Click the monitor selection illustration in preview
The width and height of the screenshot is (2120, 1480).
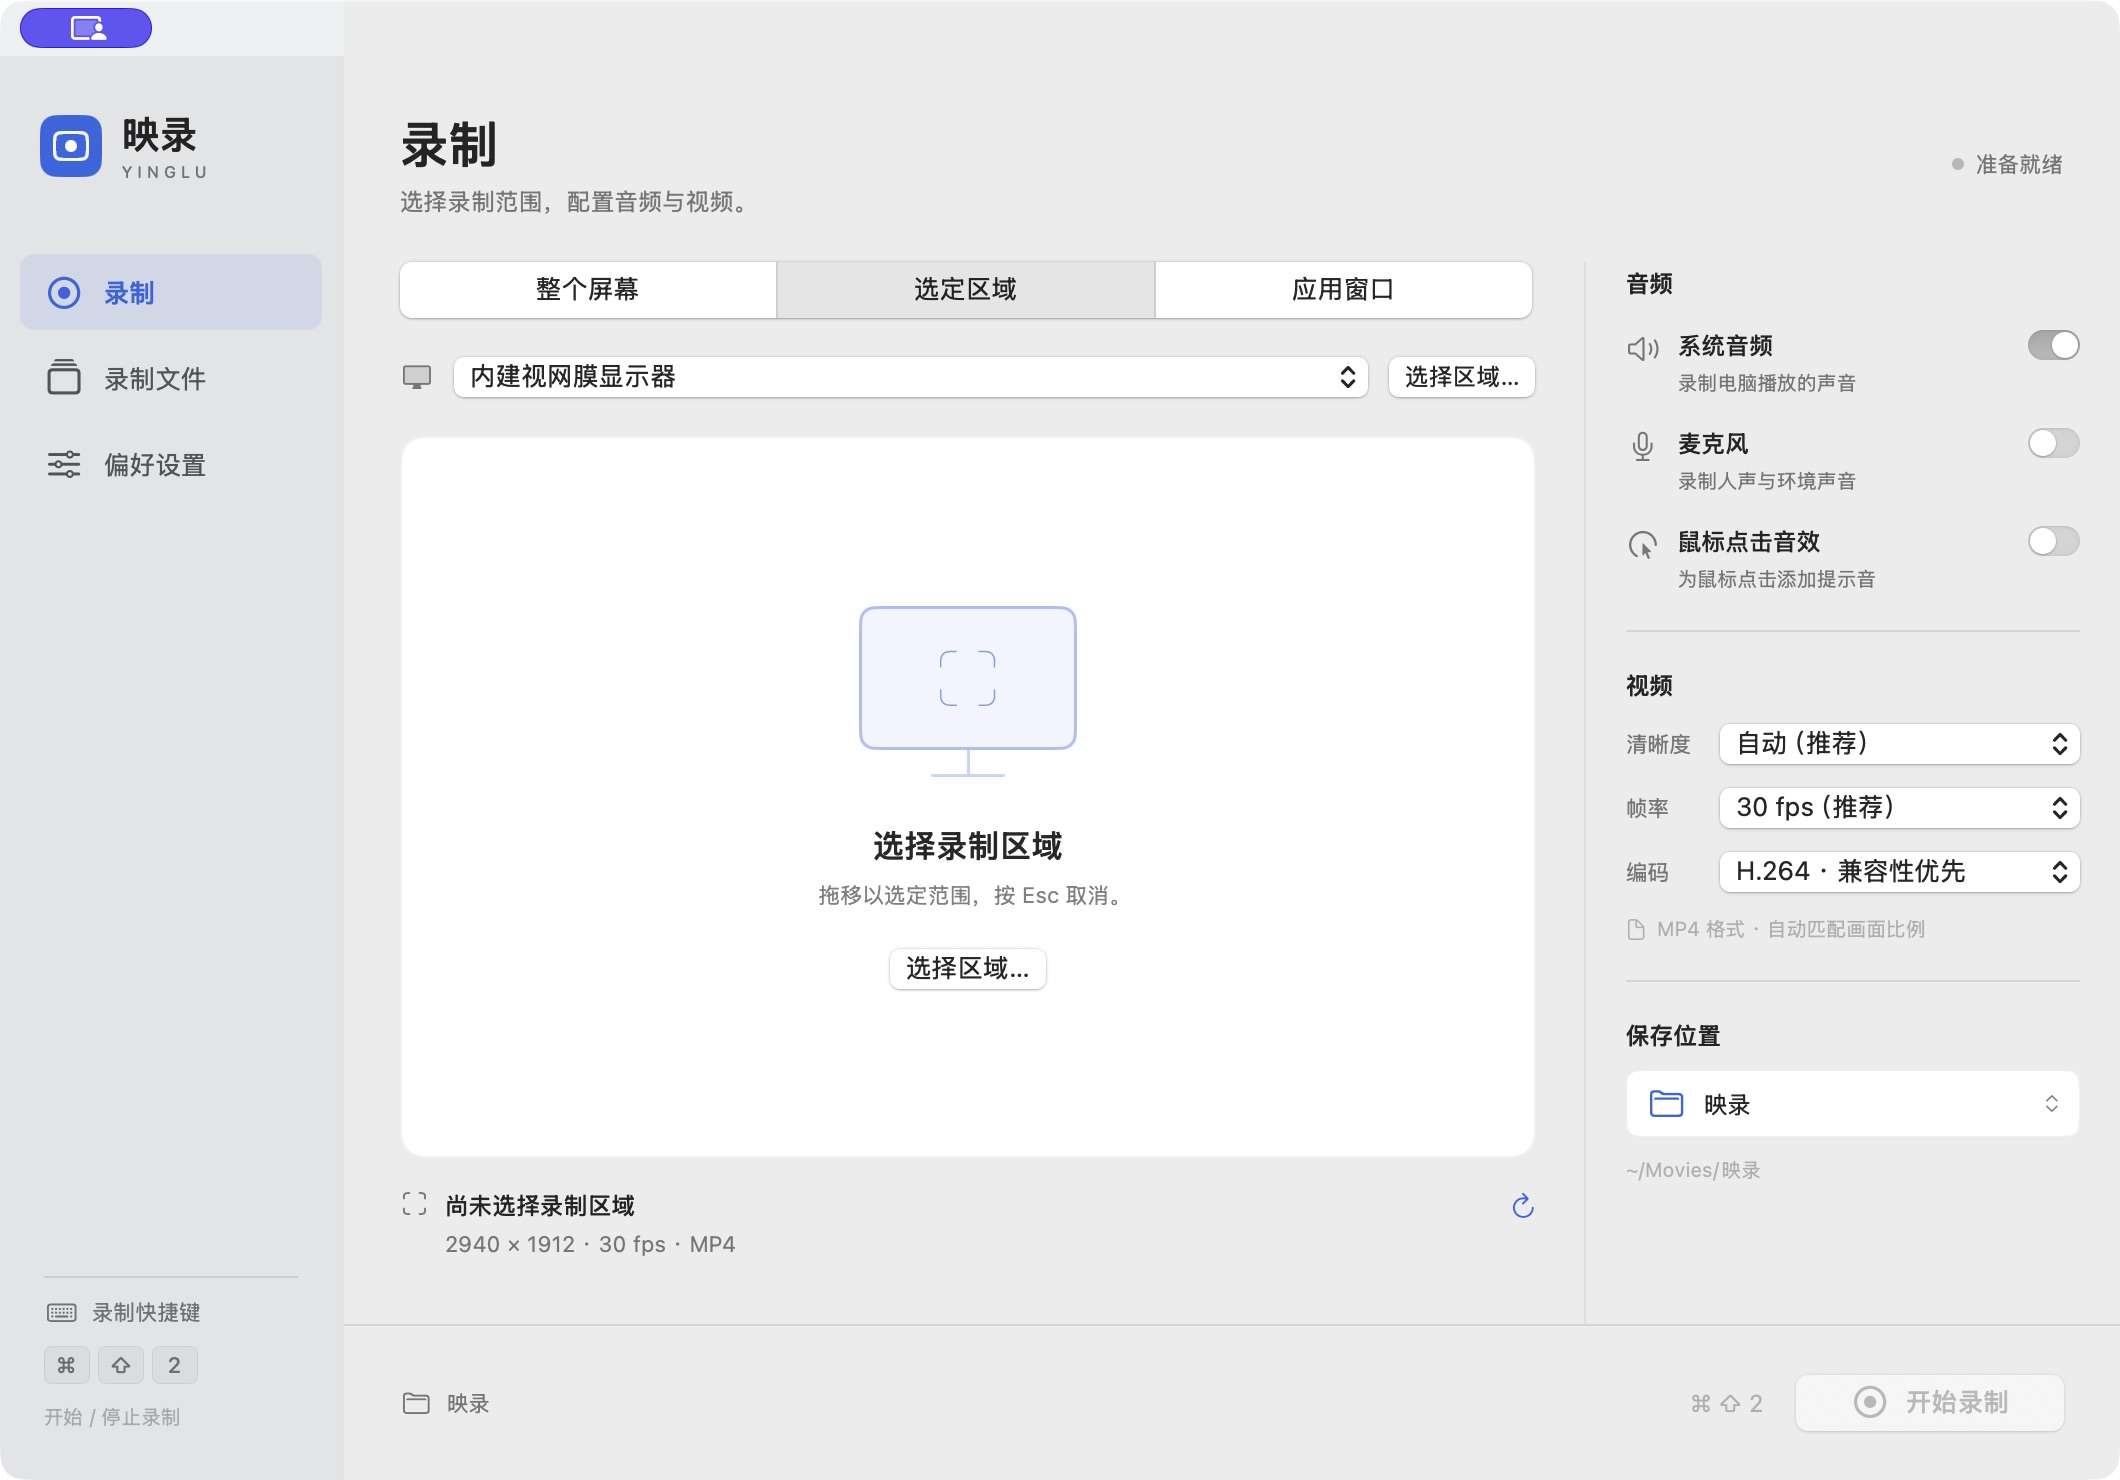(968, 692)
